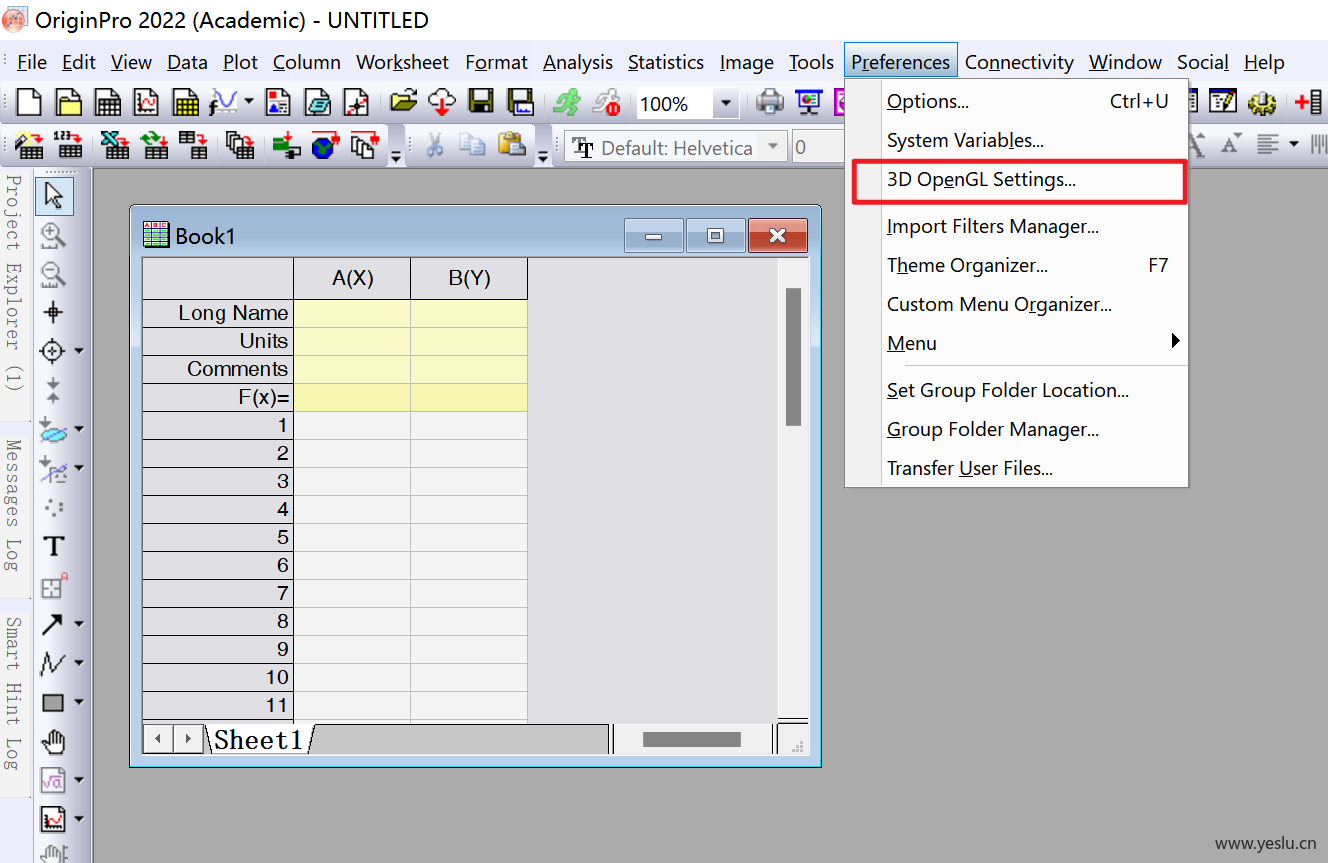This screenshot has width=1328, height=863.
Task: Expand the Rectangle tool options arrow
Action: point(79,703)
